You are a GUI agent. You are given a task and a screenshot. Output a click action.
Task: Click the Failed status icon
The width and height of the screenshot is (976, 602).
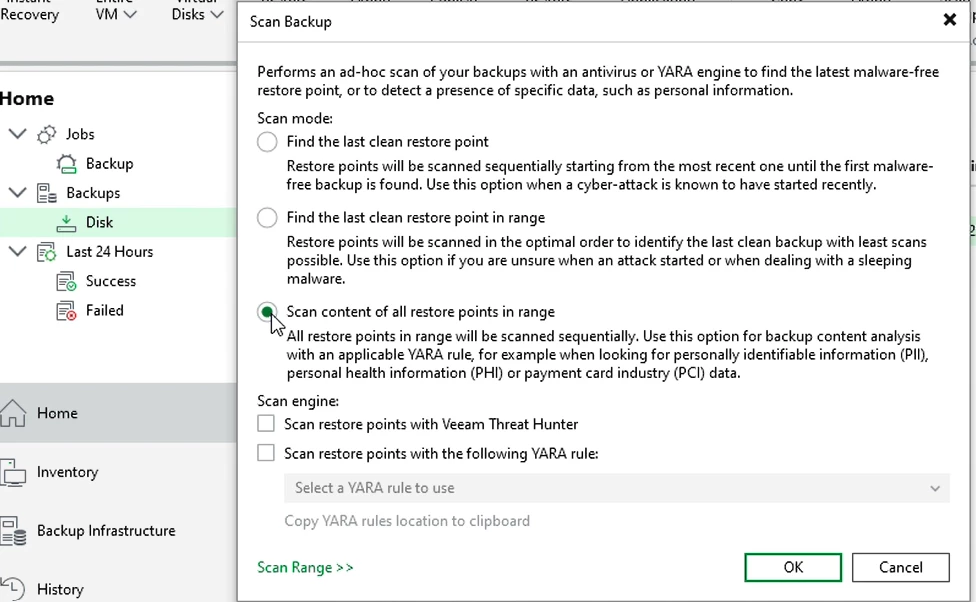point(66,311)
